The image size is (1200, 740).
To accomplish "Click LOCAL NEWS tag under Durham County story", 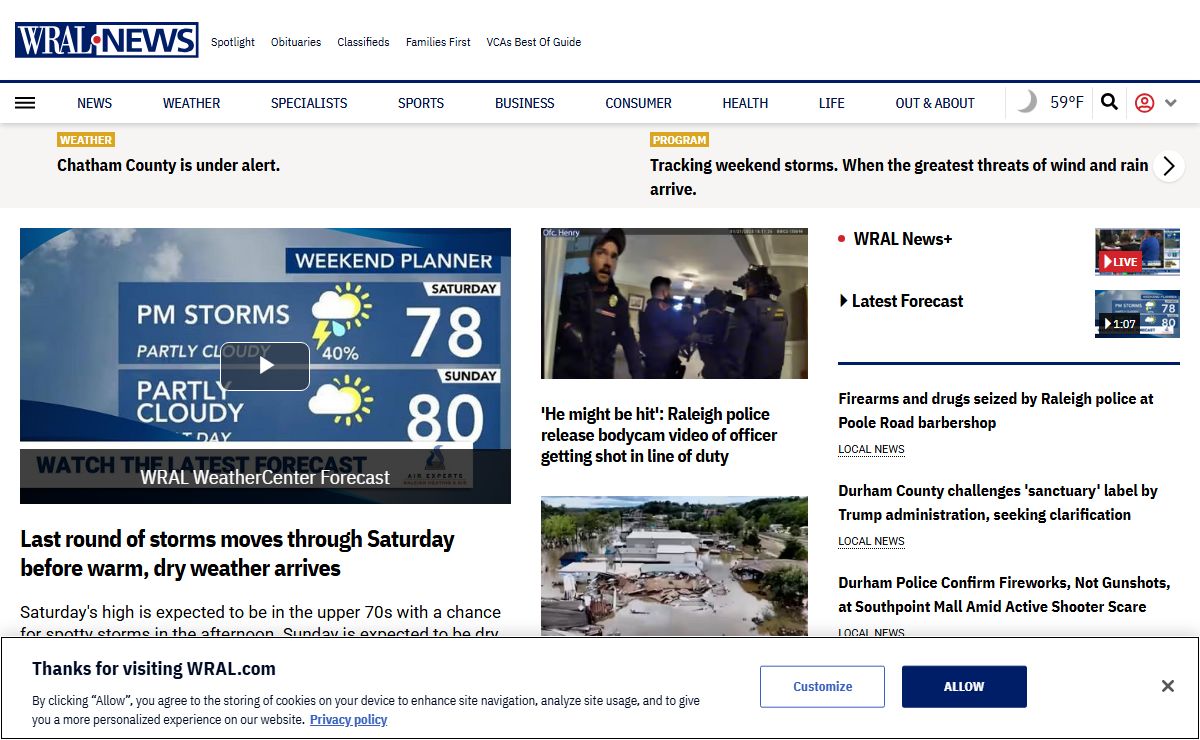I will [871, 542].
